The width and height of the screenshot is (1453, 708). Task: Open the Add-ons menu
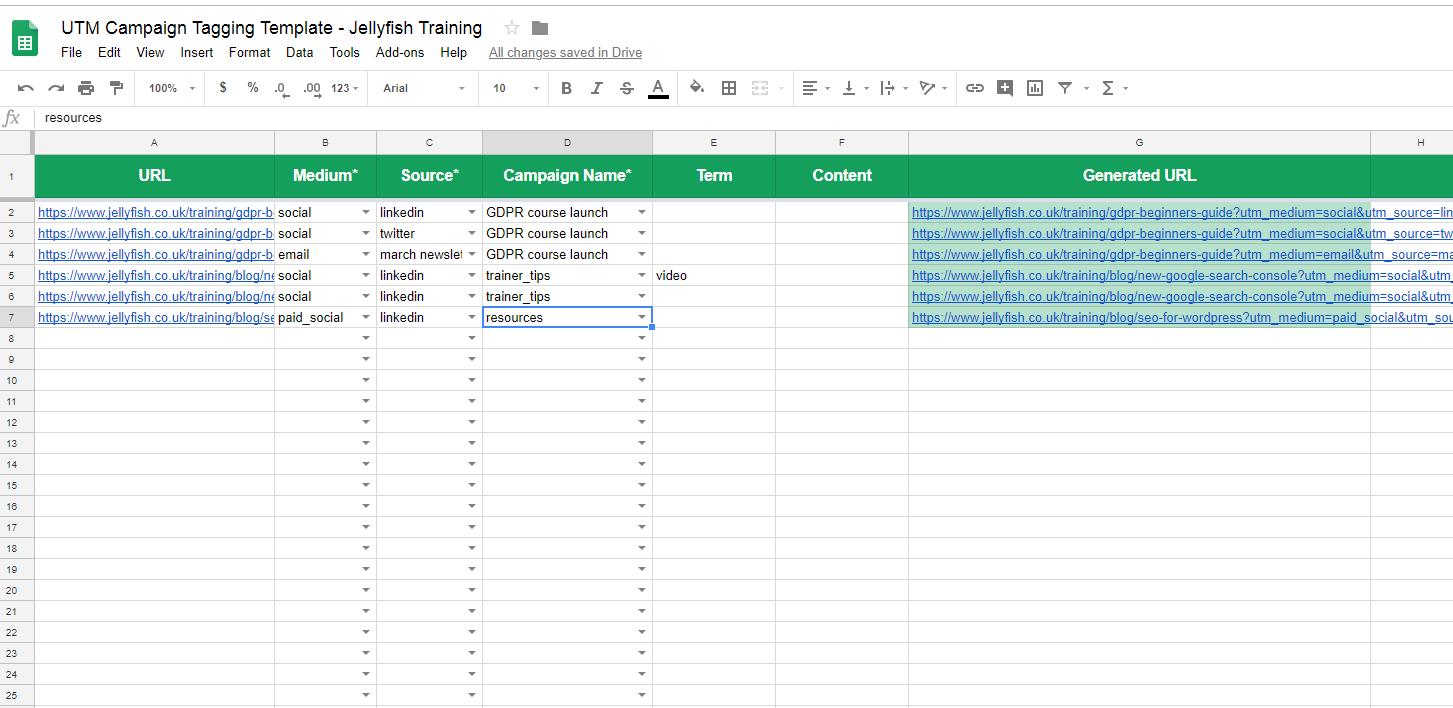pyautogui.click(x=400, y=52)
